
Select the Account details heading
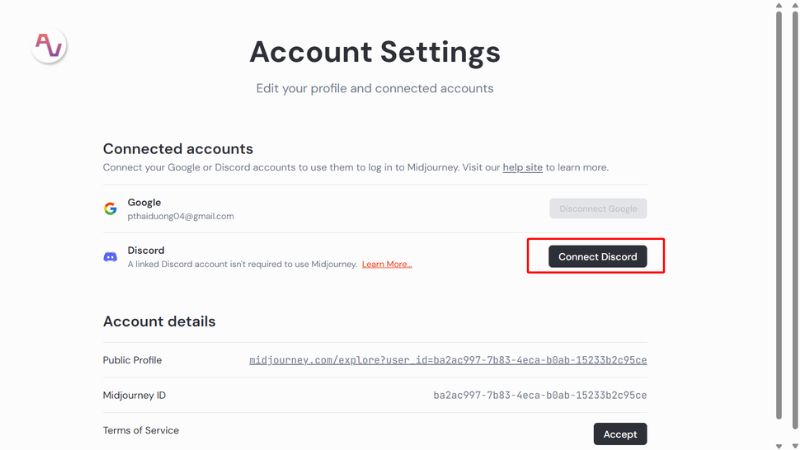click(x=159, y=321)
